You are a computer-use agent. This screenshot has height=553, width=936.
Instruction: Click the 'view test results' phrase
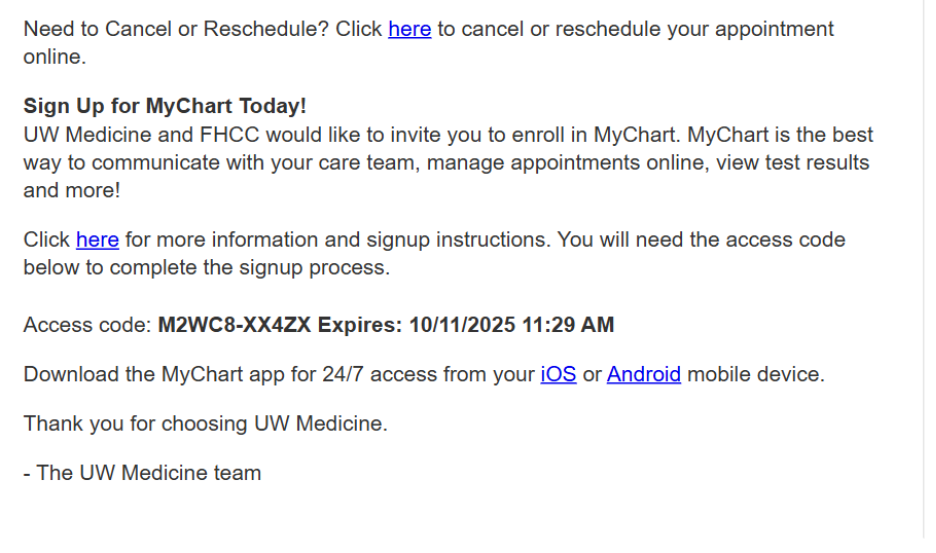tap(793, 163)
